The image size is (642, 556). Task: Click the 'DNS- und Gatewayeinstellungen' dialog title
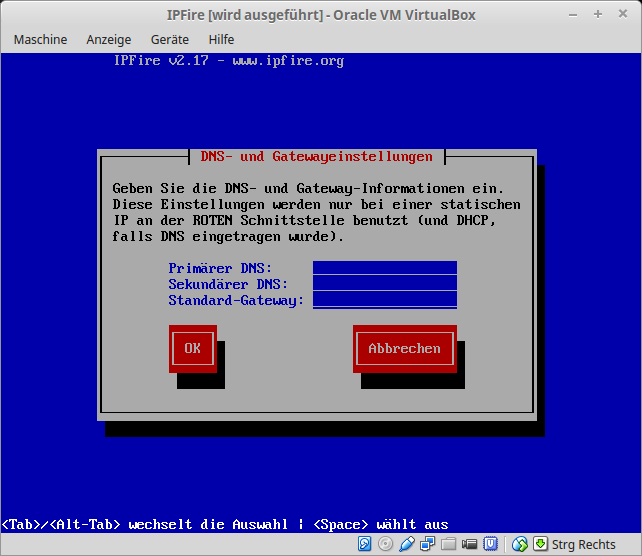pos(316,156)
